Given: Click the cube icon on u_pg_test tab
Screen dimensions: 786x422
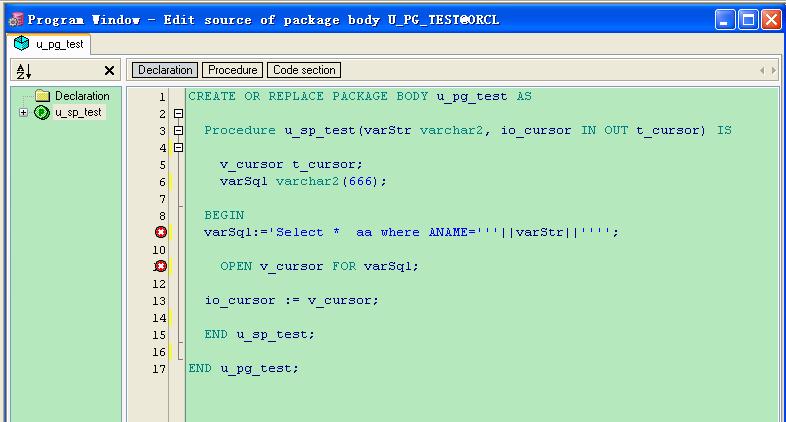Looking at the screenshot, I should 21,44.
